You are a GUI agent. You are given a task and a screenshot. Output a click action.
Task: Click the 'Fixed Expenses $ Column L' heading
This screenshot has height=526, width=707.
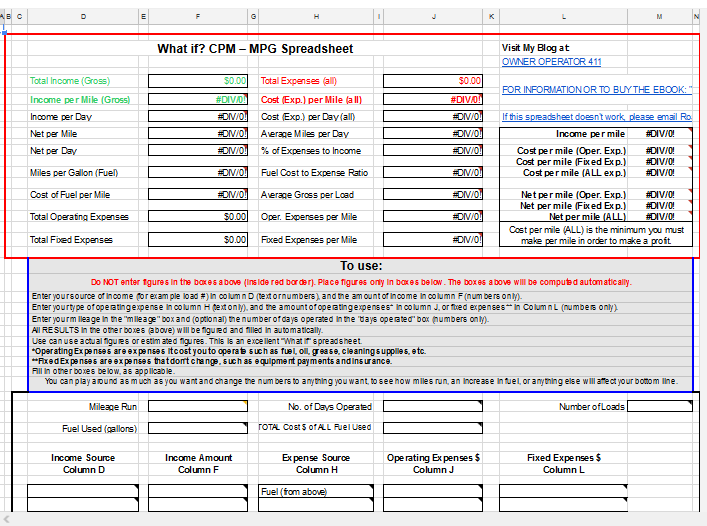click(564, 463)
